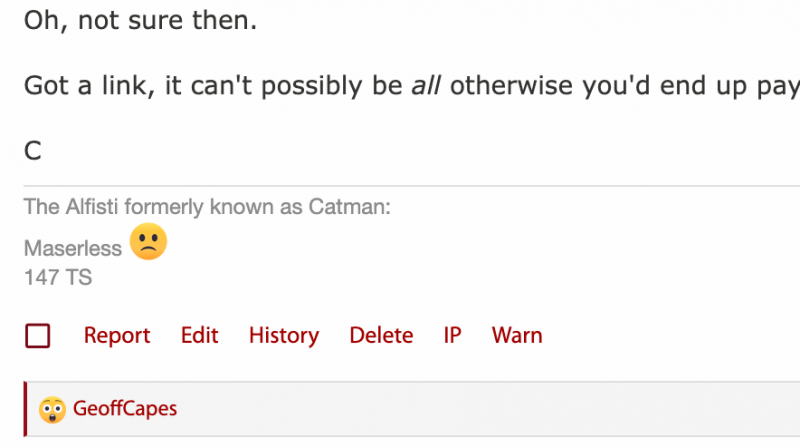Click the 'The Alfisti formerly known as' signature text
This screenshot has width=800, height=448.
tap(163, 207)
